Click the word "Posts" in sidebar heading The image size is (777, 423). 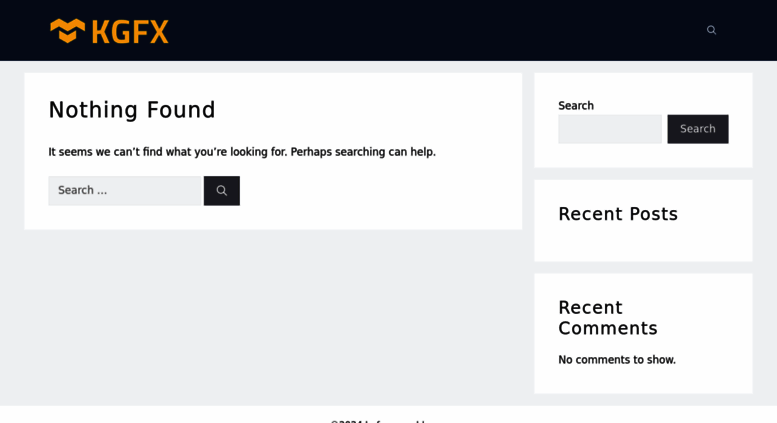652,214
